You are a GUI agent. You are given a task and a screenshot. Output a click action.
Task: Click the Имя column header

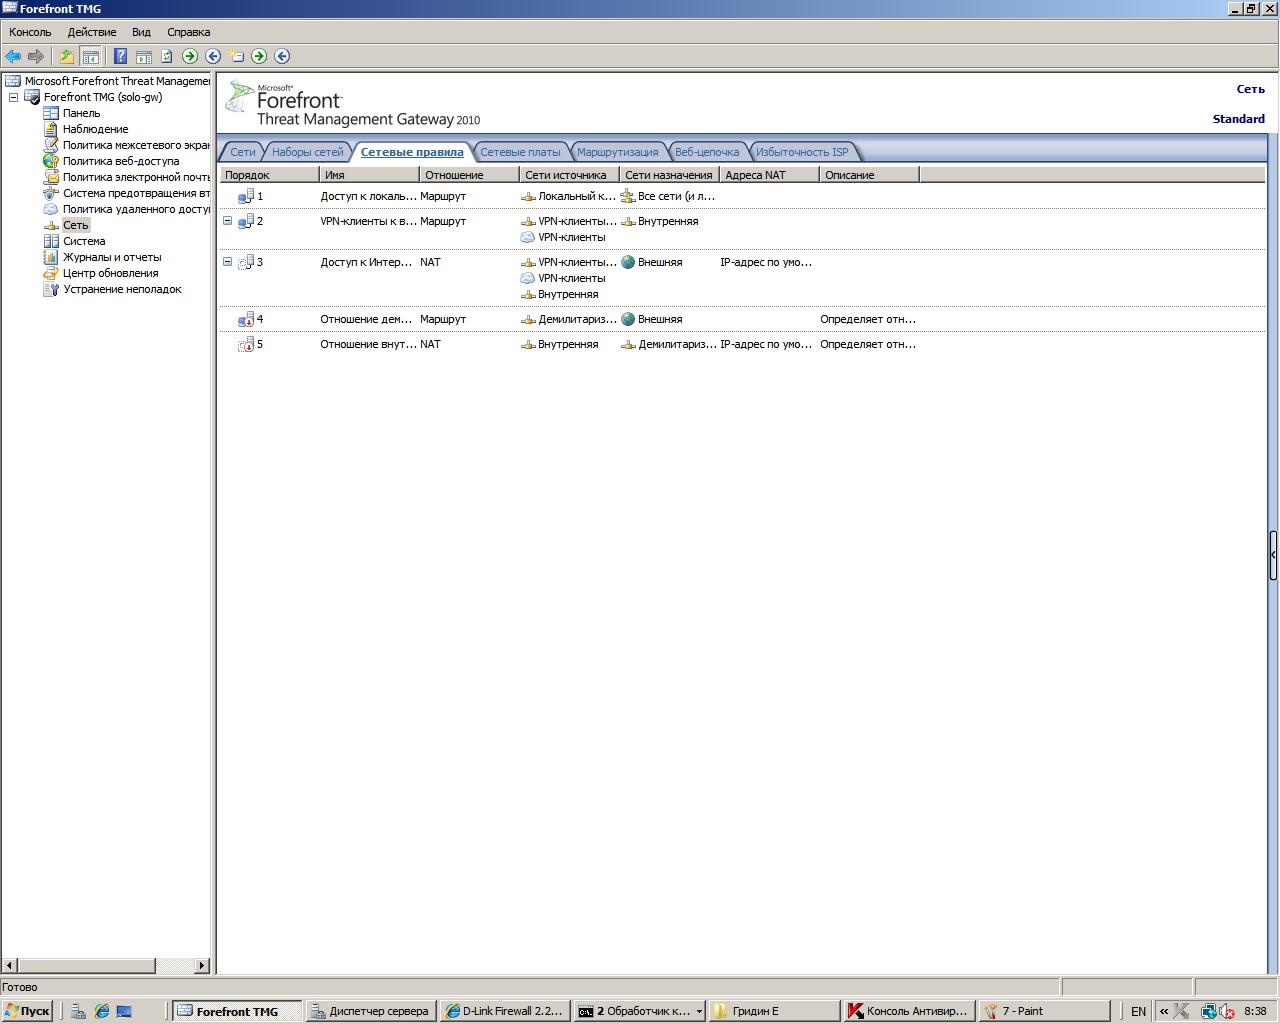coord(368,175)
